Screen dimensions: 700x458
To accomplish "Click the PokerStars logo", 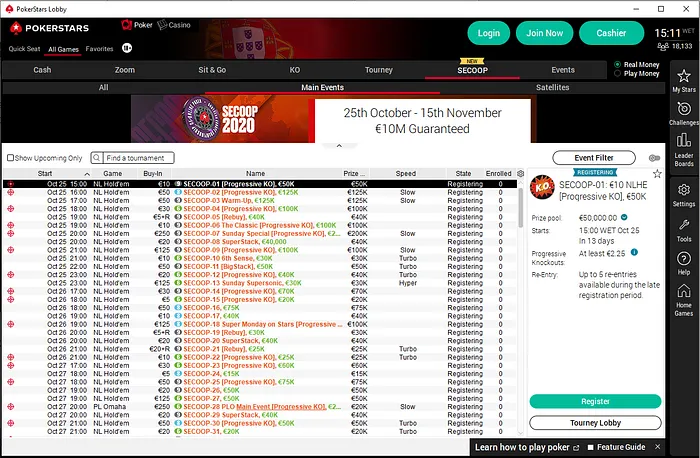I will [50, 28].
